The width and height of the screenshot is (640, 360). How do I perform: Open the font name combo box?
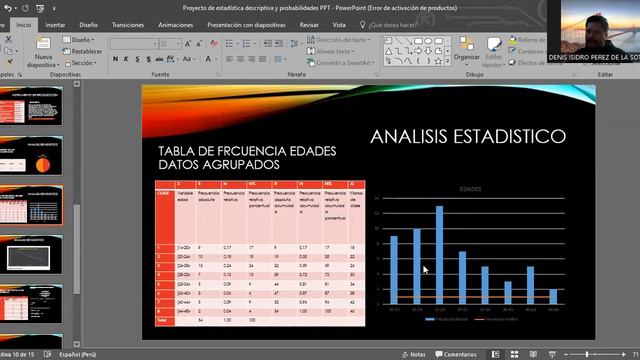pyautogui.click(x=134, y=44)
